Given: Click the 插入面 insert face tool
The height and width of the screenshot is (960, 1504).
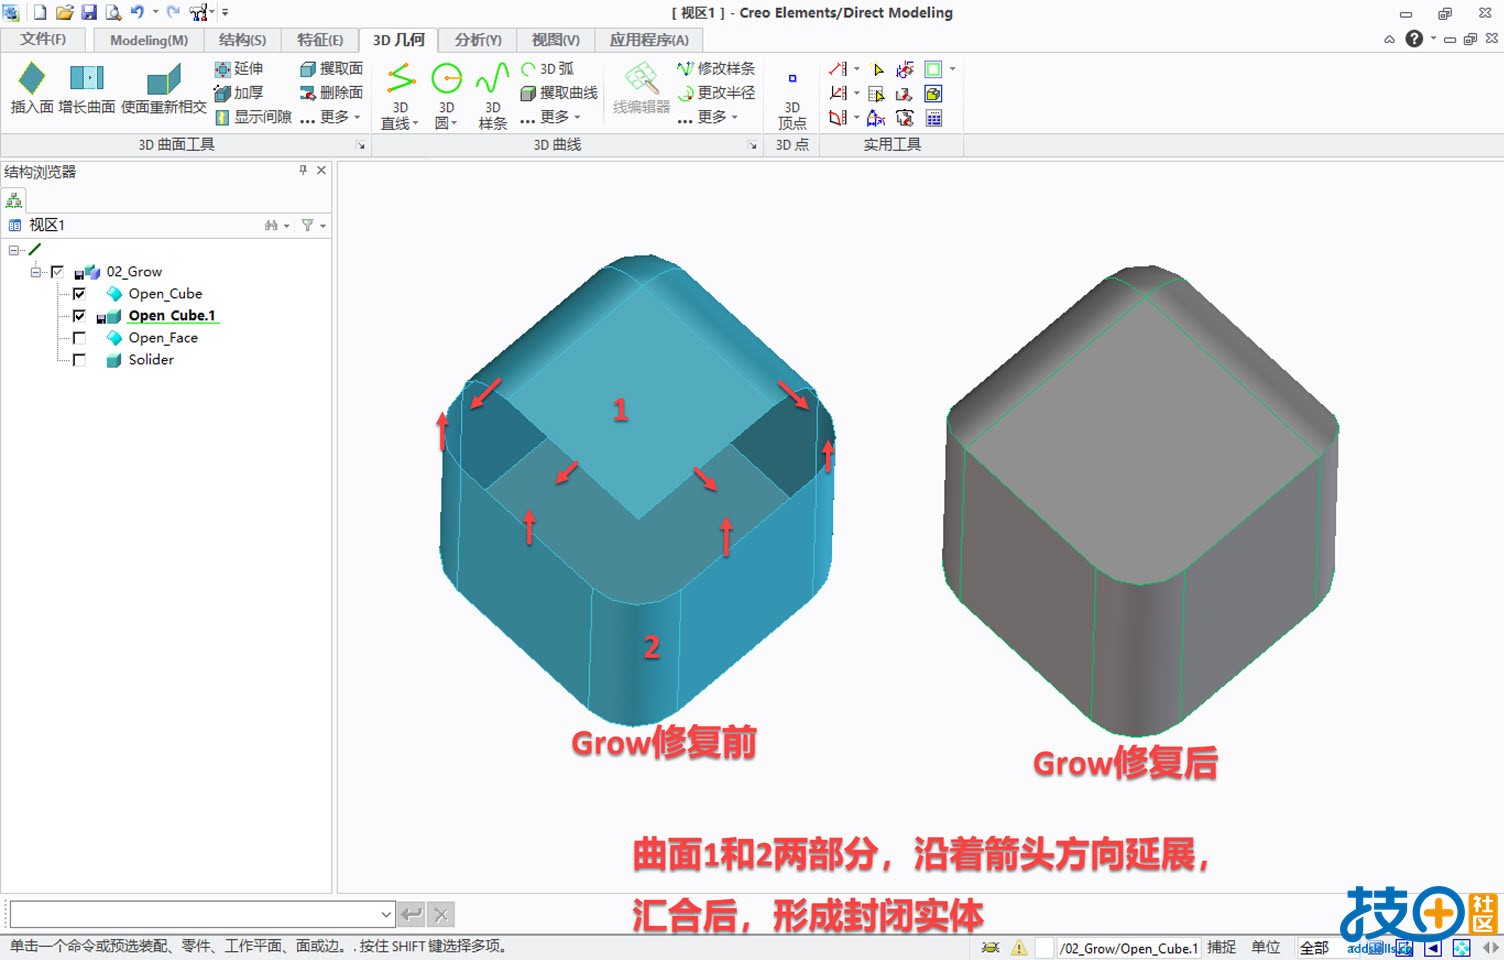Looking at the screenshot, I should tap(32, 88).
